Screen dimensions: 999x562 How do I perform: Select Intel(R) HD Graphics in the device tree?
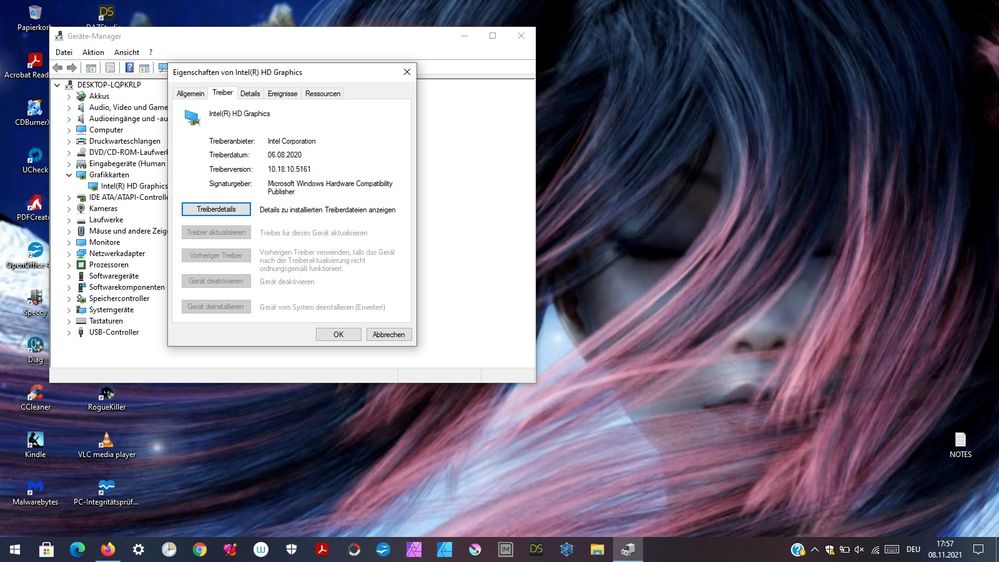[134, 186]
